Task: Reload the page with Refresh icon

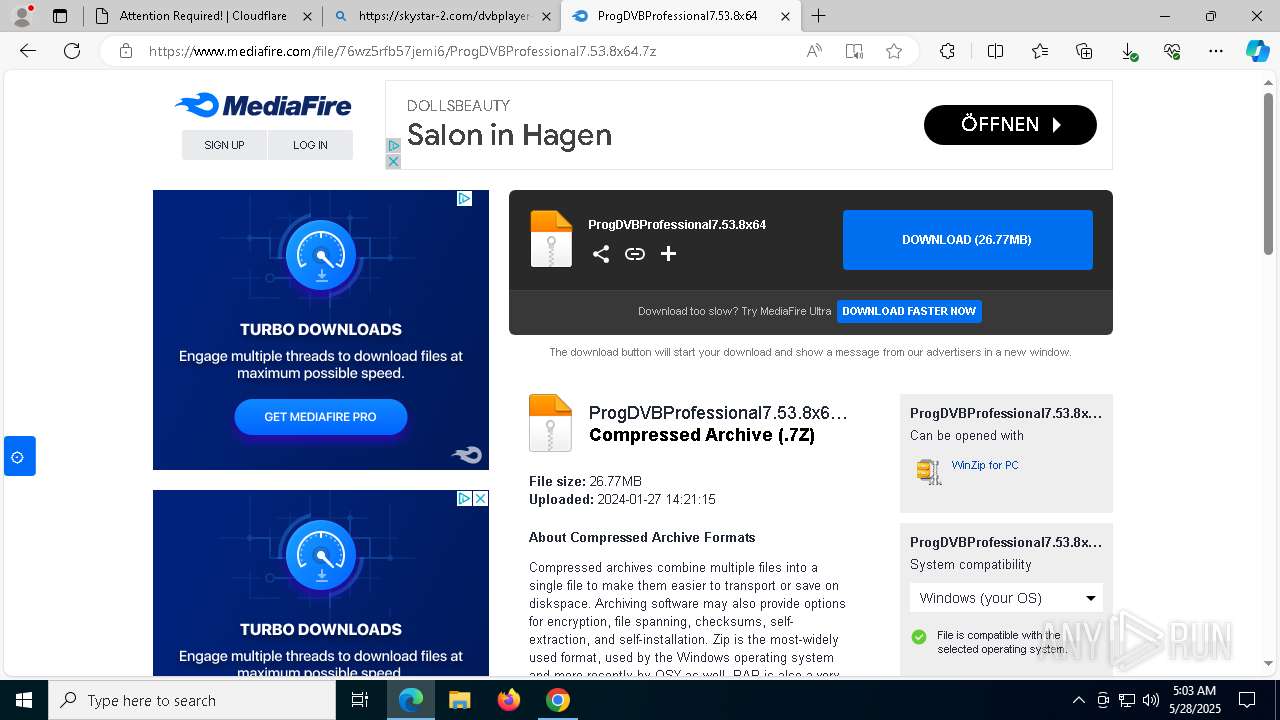Action: click(72, 51)
